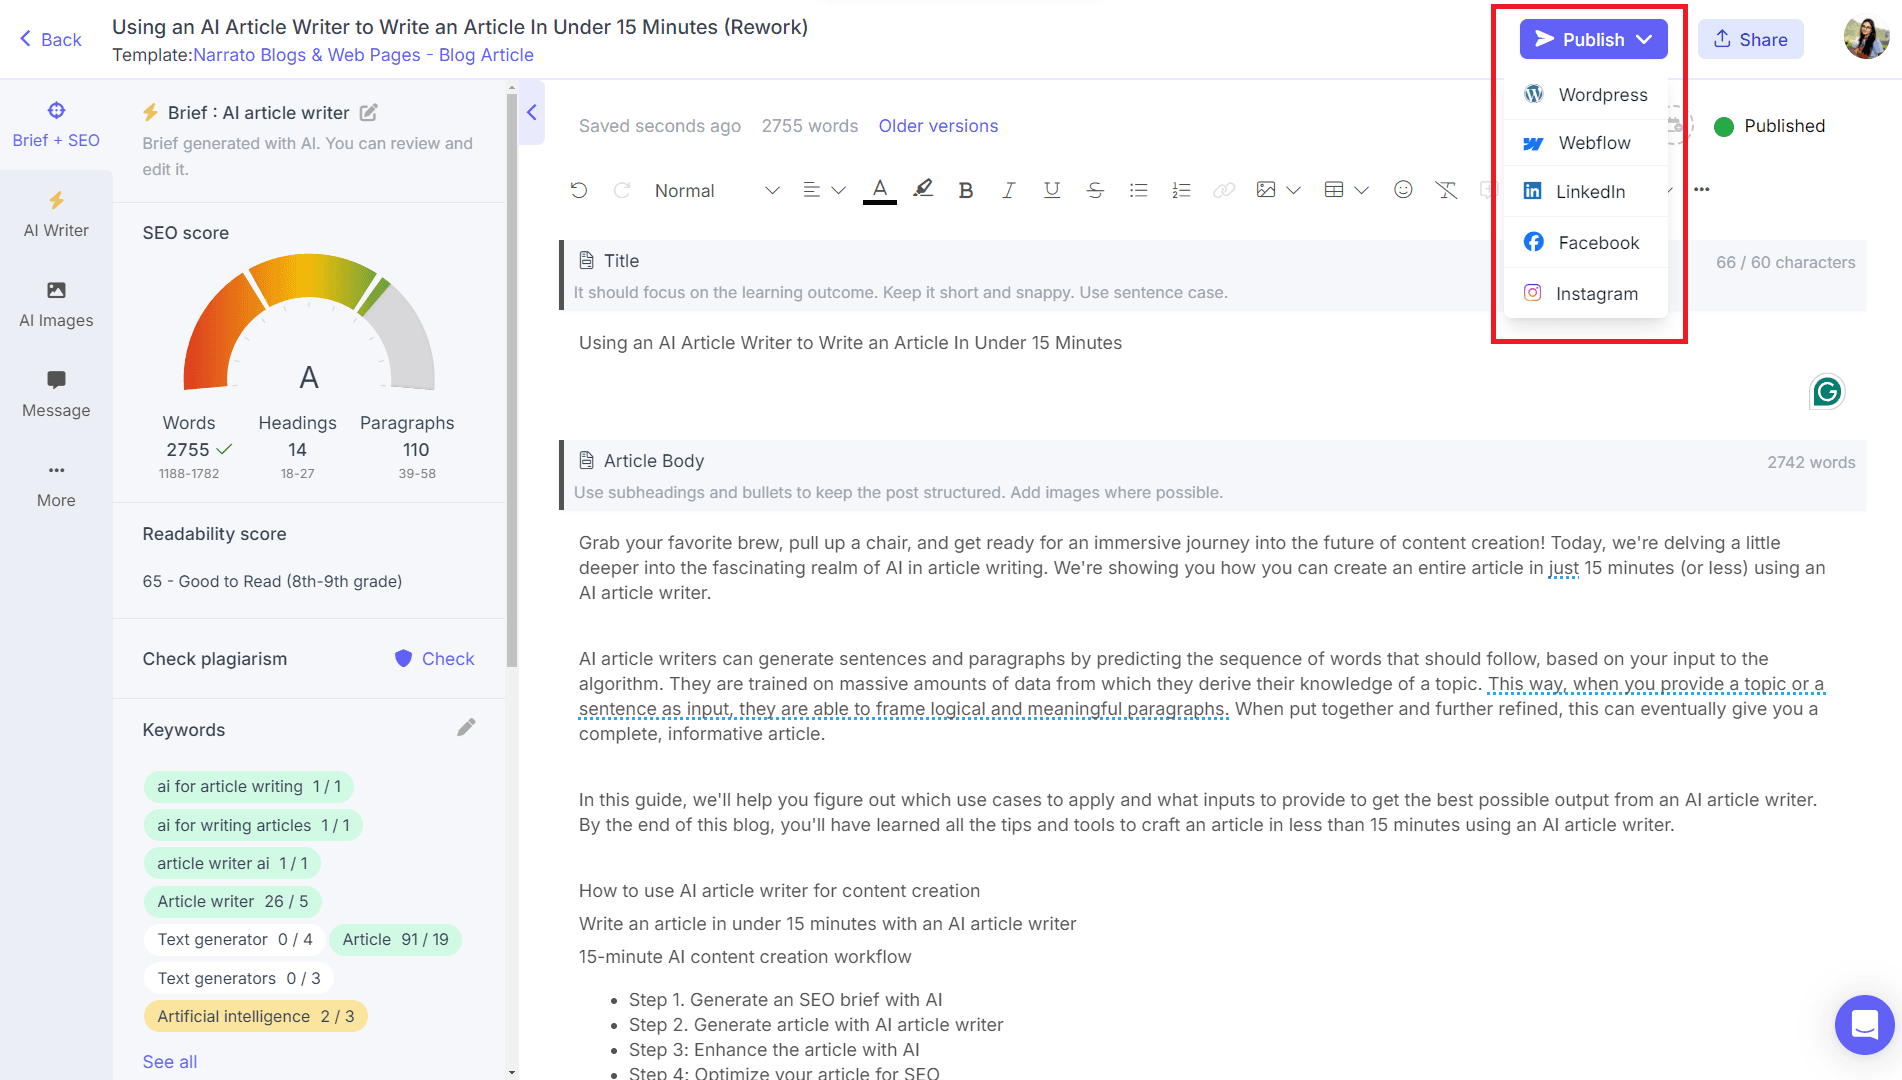Toggle underline formatting
This screenshot has height=1080, width=1902.
(1052, 190)
